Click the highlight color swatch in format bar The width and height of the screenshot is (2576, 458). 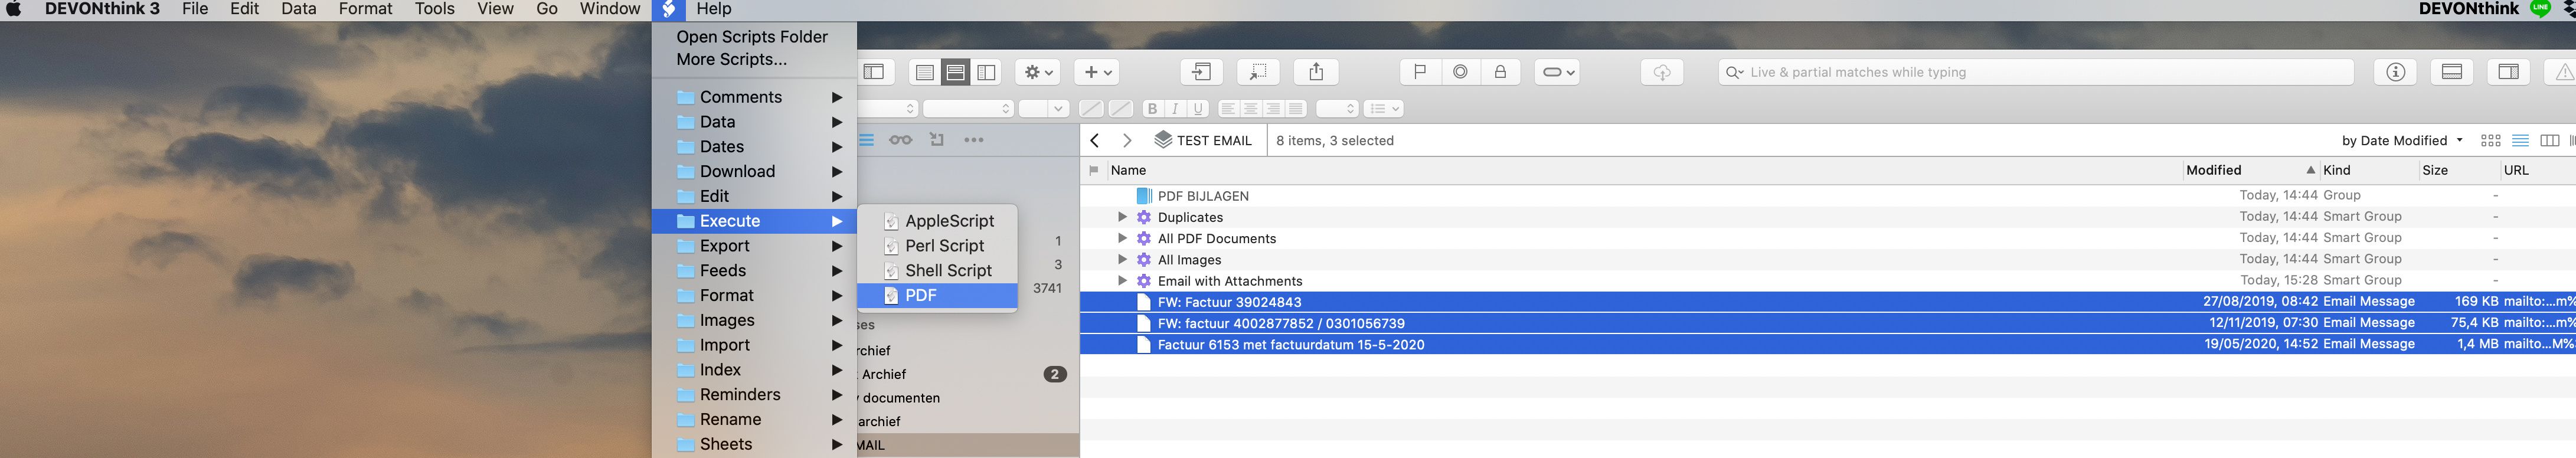click(1121, 109)
